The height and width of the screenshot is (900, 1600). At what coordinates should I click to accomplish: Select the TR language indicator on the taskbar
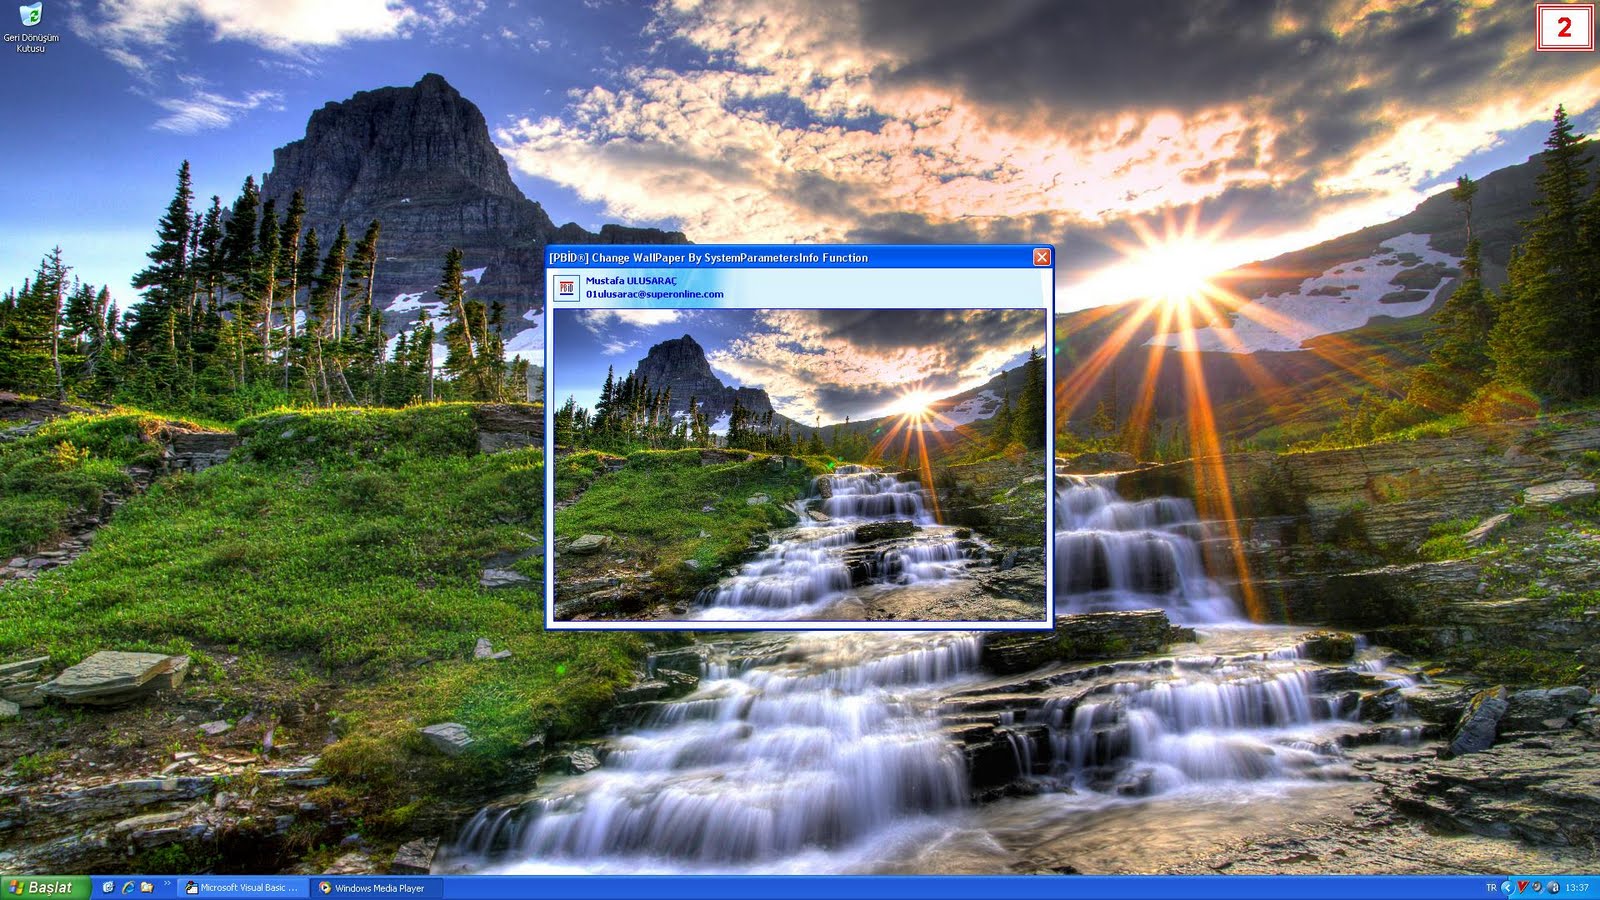tap(1492, 888)
